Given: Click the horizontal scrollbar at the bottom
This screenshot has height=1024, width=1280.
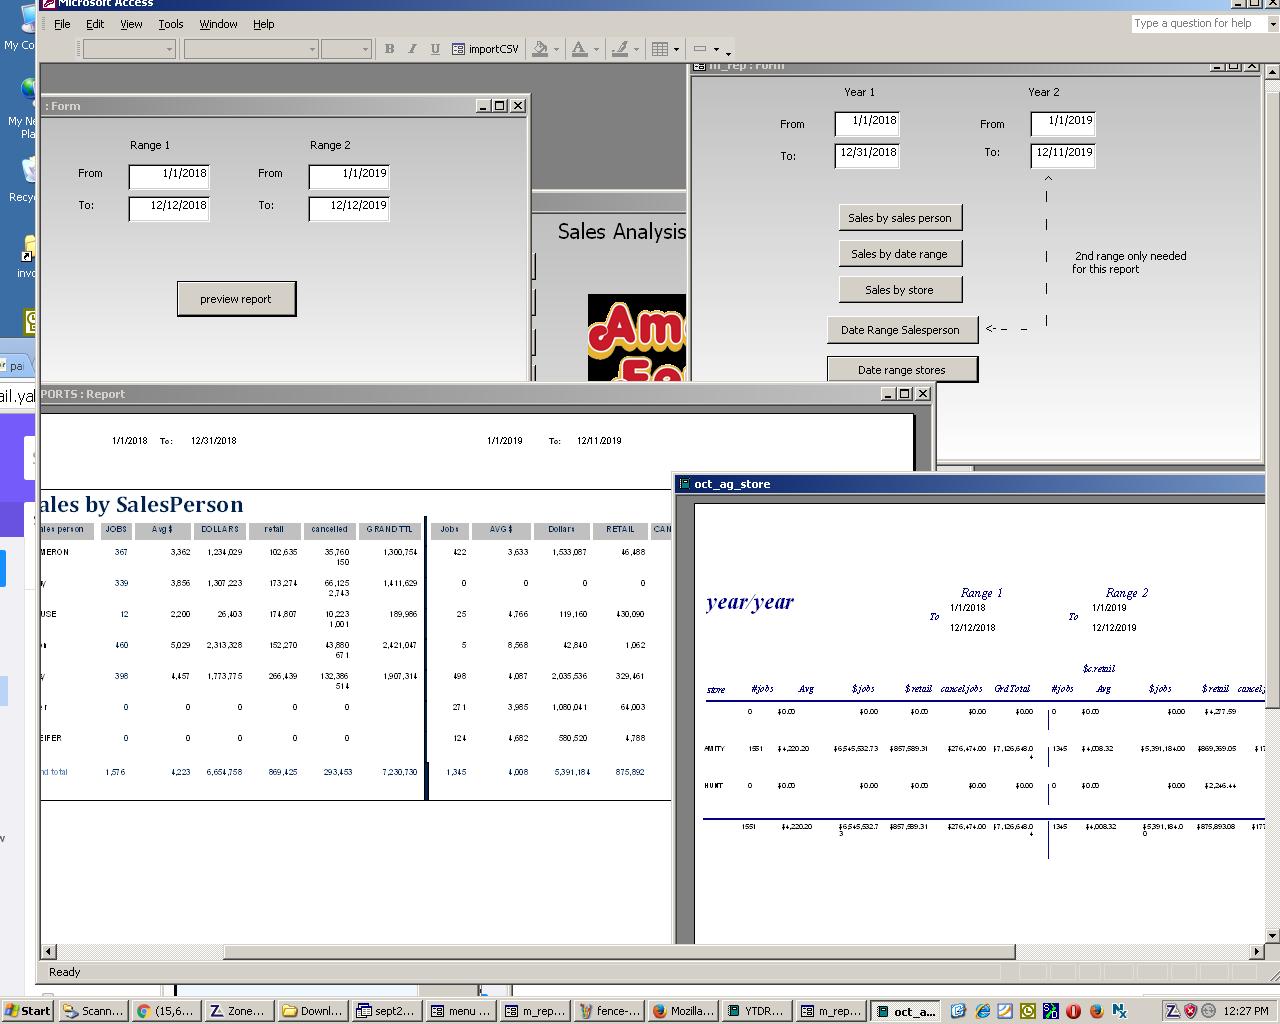Looking at the screenshot, I should click(620, 951).
